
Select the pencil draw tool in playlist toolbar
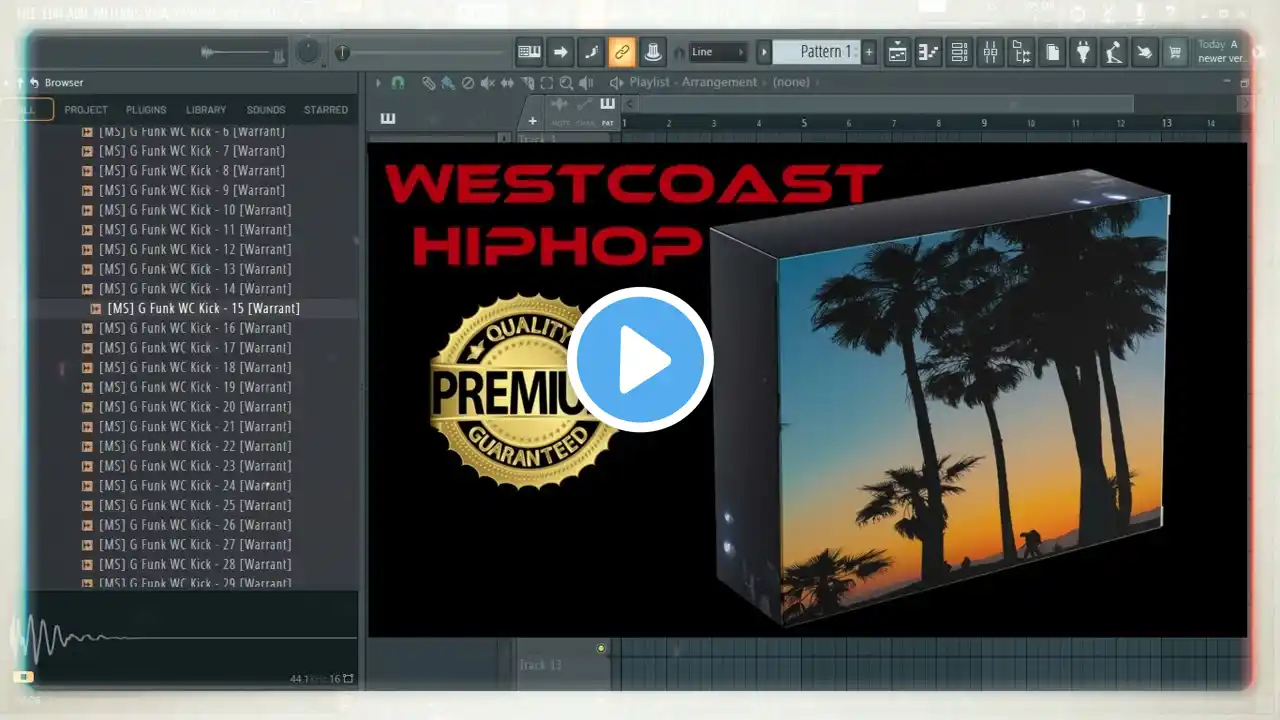(429, 83)
